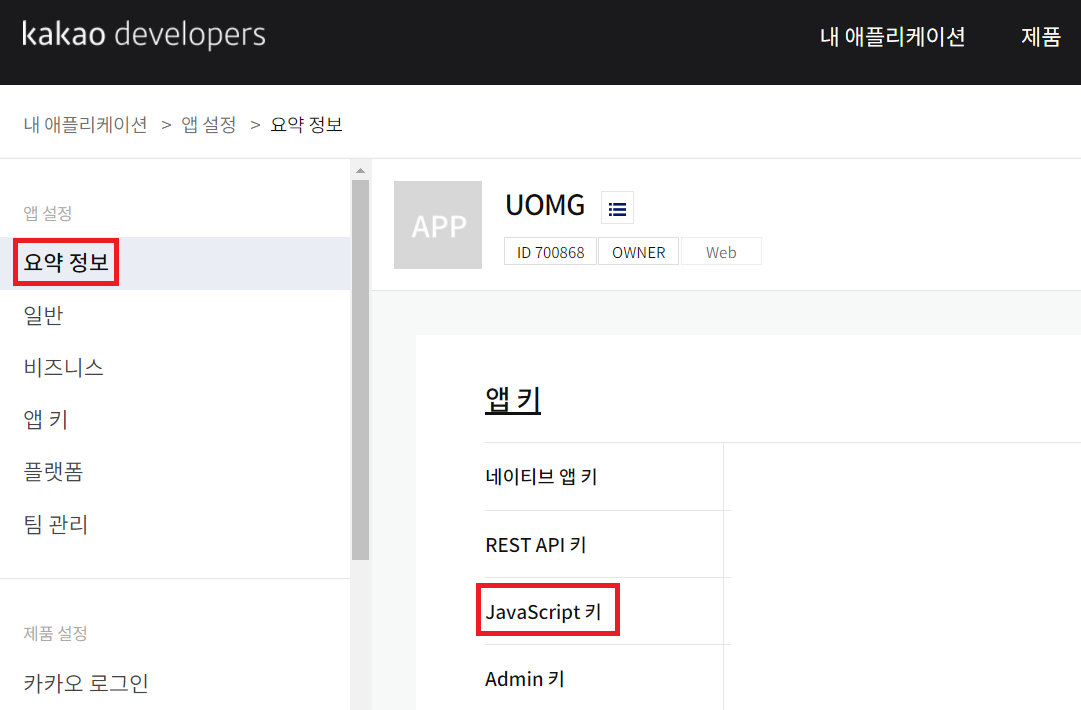Click the gray APP thumbnail image
The image size is (1081, 710).
(438, 225)
